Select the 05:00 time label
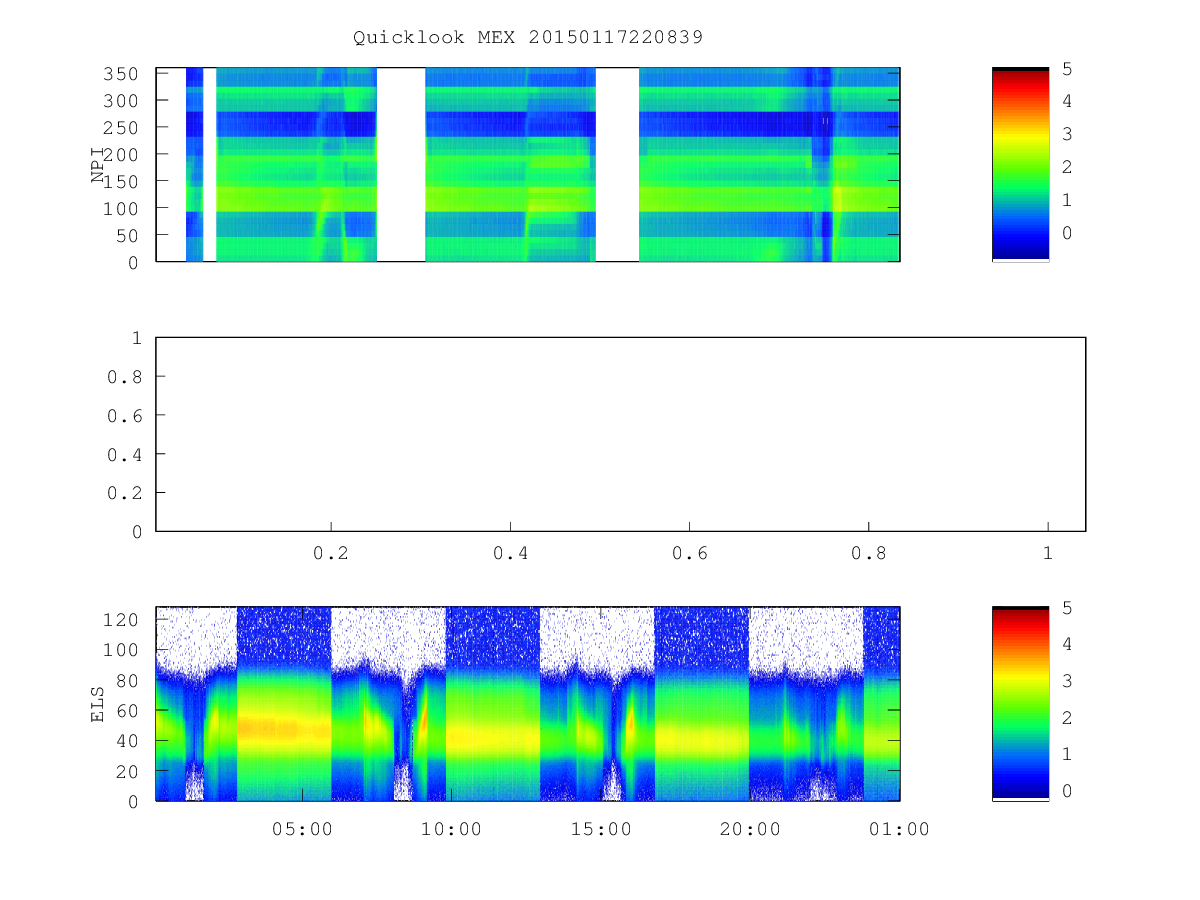The width and height of the screenshot is (1200, 900). tap(302, 829)
